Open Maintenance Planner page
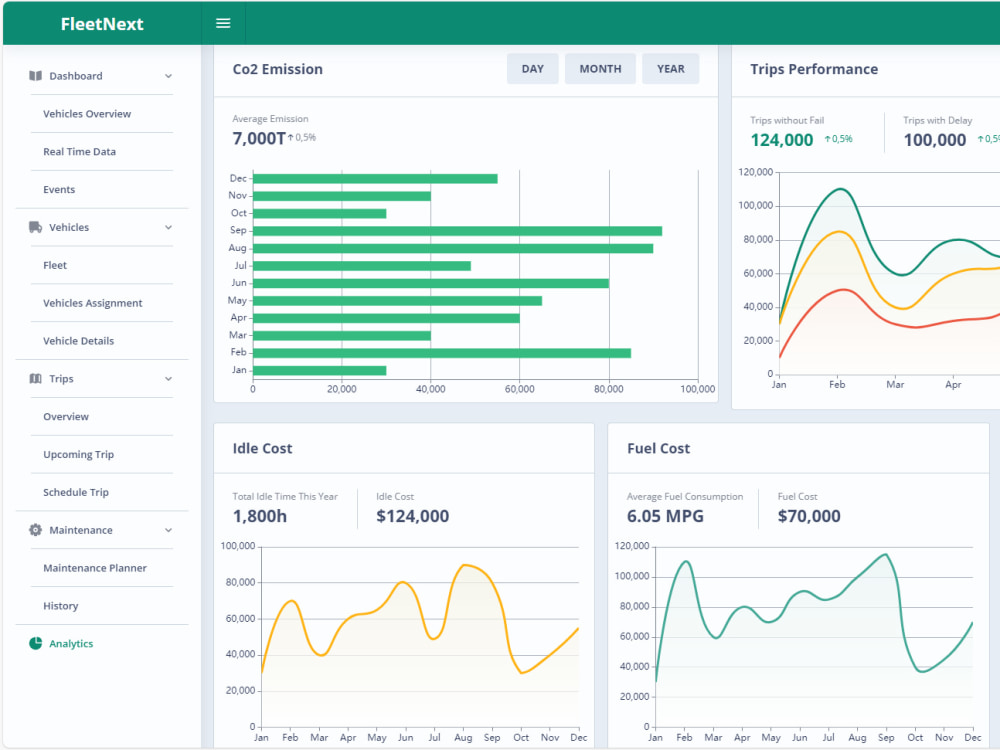The width and height of the screenshot is (1000, 750). [x=95, y=568]
